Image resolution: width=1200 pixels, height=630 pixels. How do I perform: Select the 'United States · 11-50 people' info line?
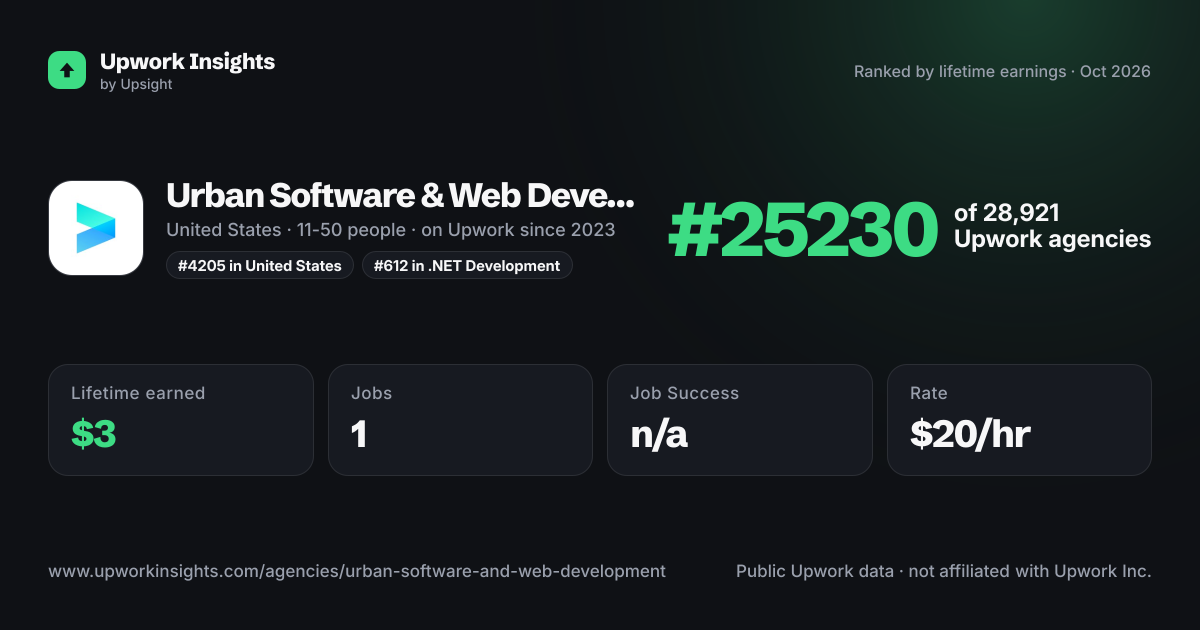[391, 230]
